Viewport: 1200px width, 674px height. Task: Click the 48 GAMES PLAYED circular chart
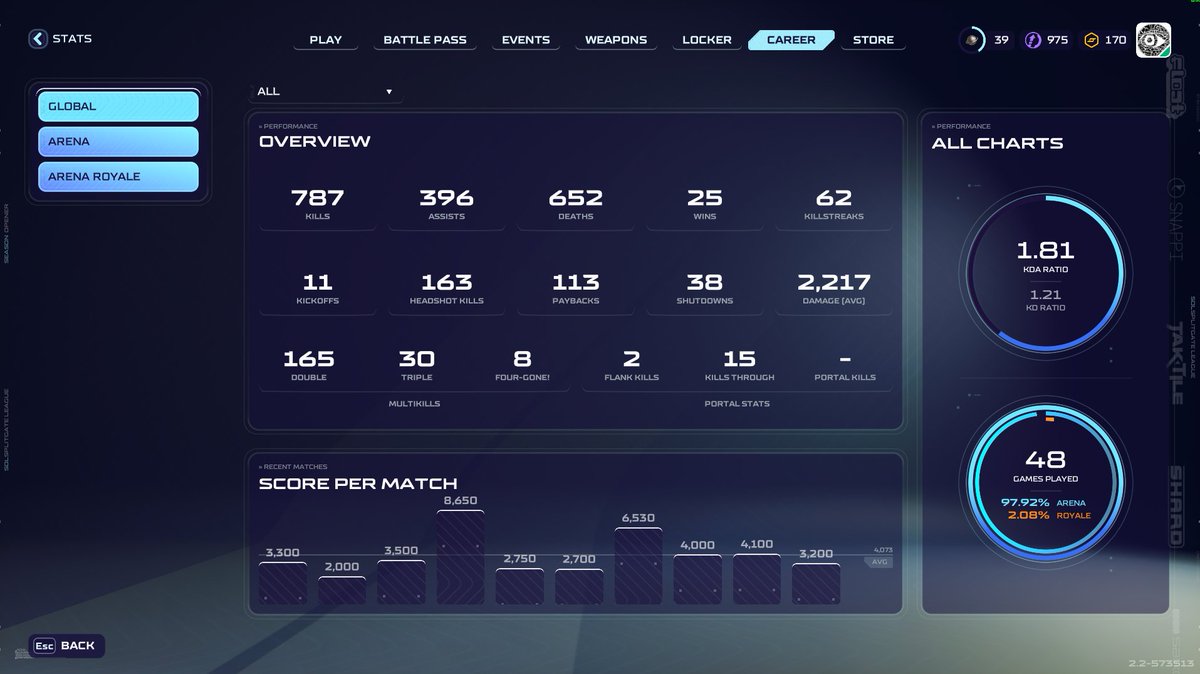tap(1045, 485)
